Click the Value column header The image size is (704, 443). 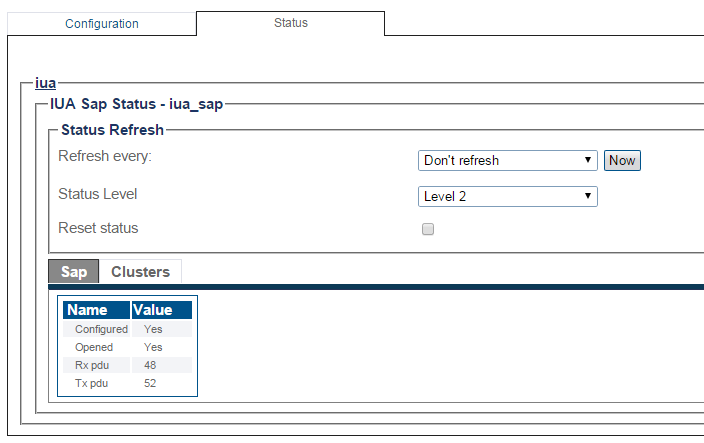(162, 310)
